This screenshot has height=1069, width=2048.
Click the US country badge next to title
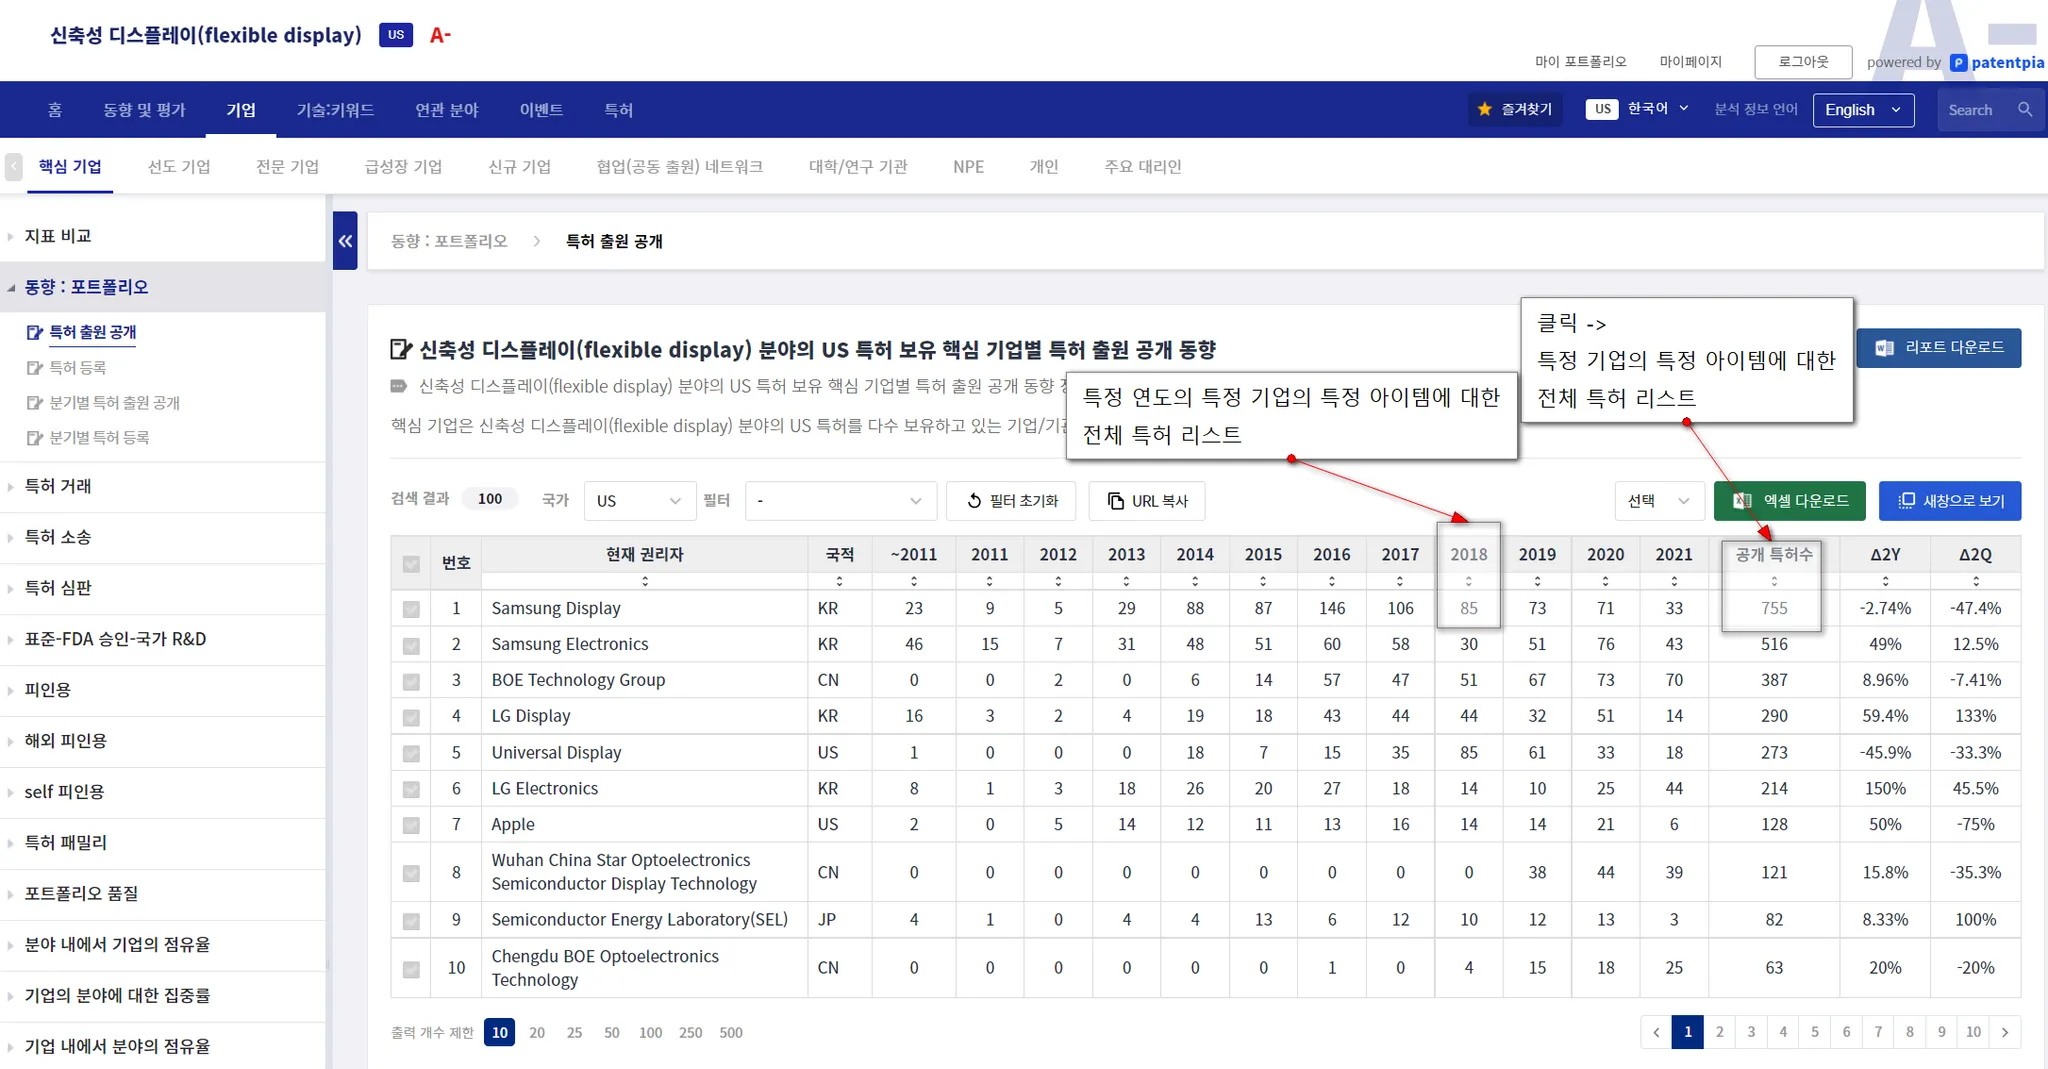396,35
